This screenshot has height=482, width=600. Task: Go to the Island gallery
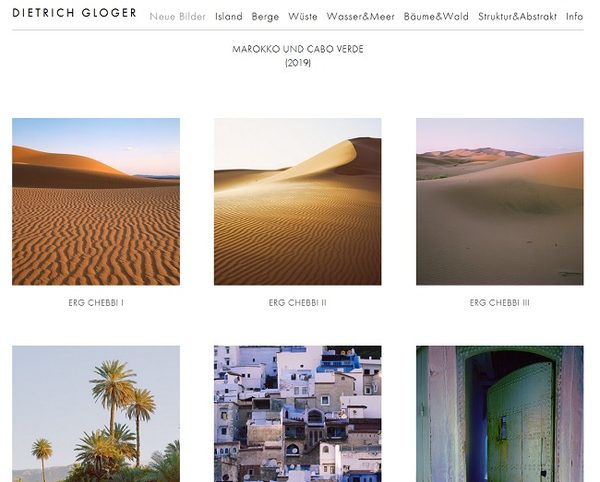tap(229, 16)
